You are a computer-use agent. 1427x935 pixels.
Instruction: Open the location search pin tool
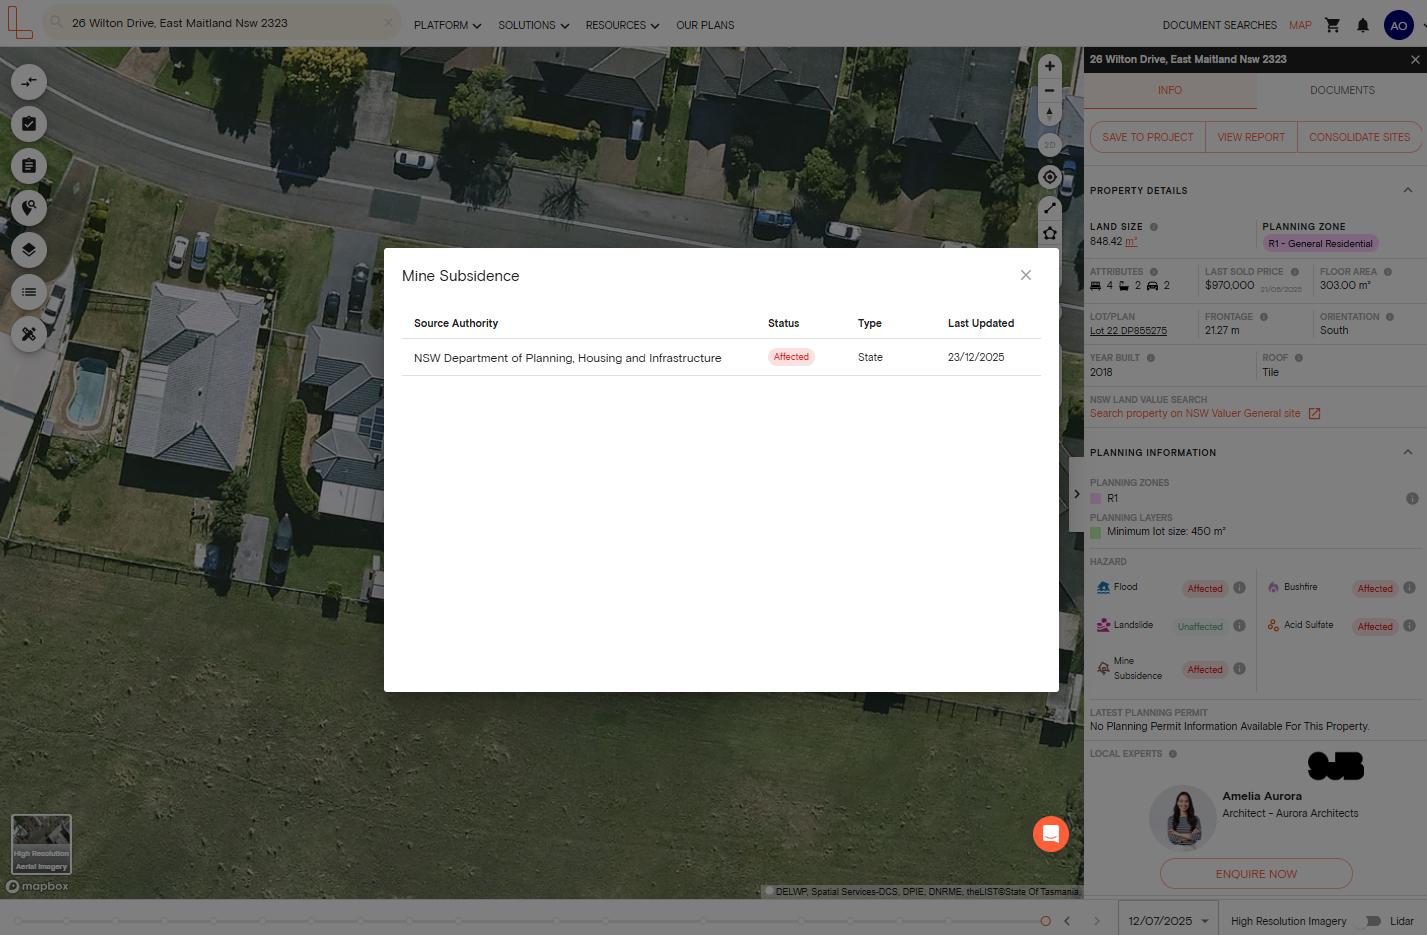tap(29, 208)
